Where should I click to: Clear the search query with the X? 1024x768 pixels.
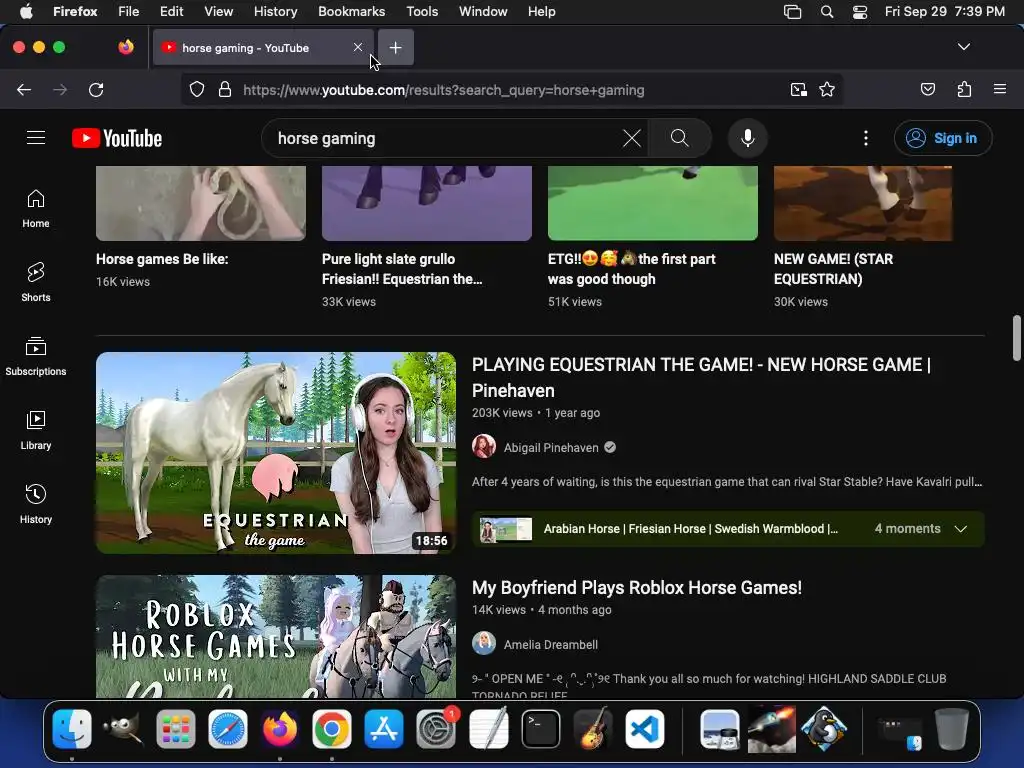(632, 138)
